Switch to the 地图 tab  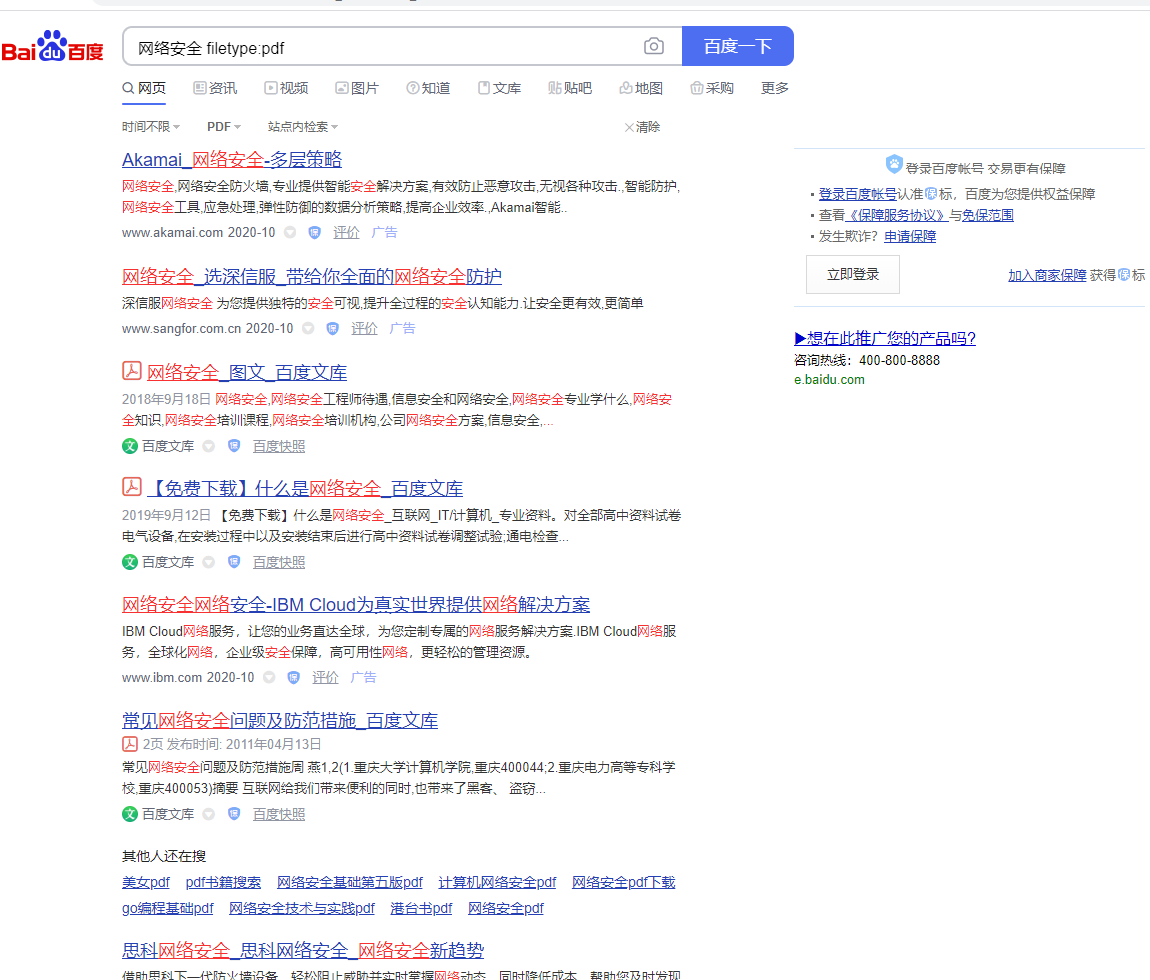pyautogui.click(x=641, y=88)
